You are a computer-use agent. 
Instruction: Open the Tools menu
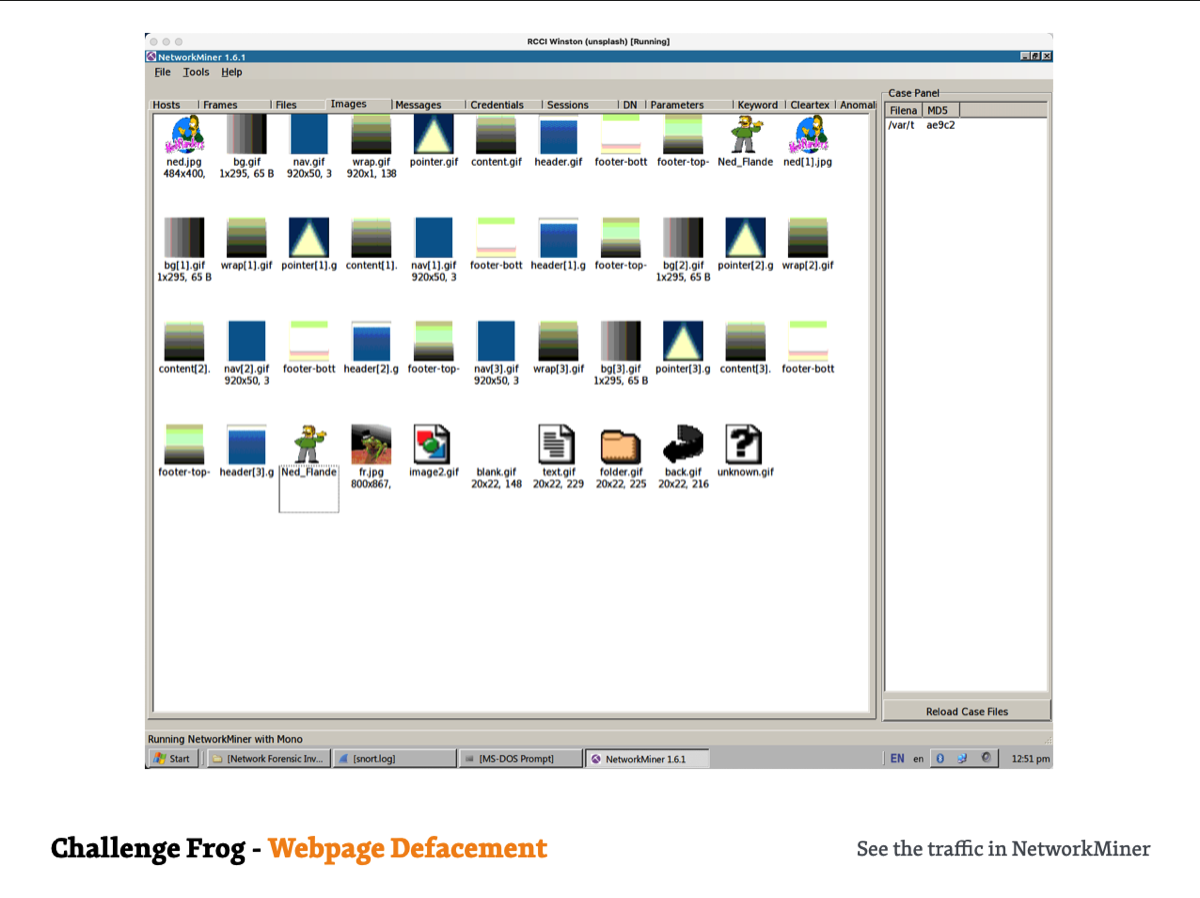(196, 72)
